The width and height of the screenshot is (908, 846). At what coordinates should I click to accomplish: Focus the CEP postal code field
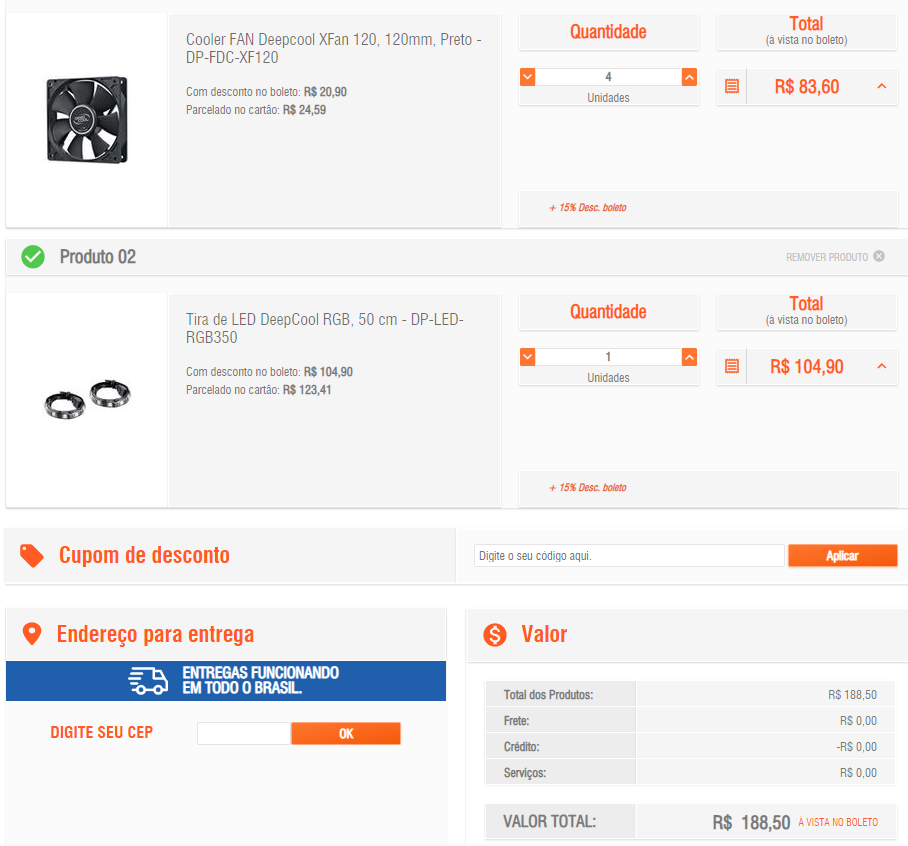(x=244, y=733)
